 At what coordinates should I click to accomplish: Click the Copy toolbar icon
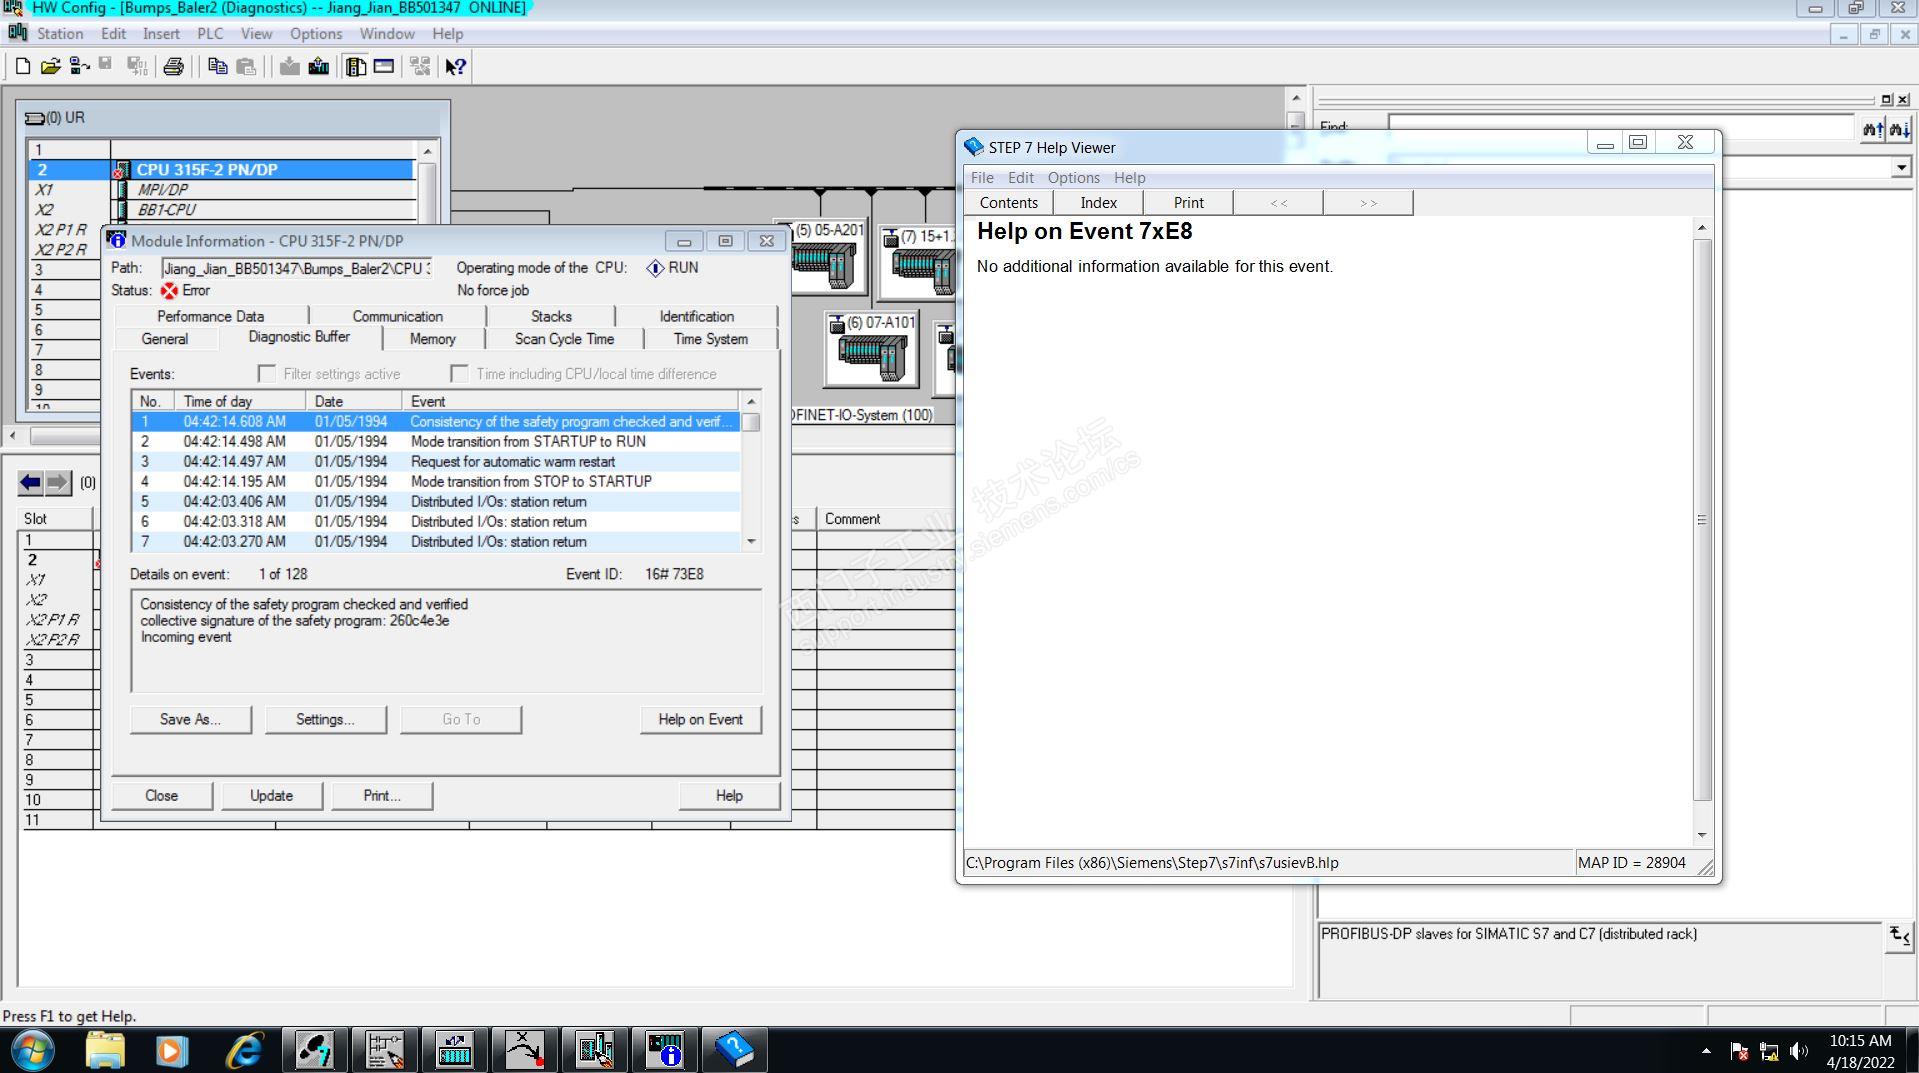(x=217, y=67)
